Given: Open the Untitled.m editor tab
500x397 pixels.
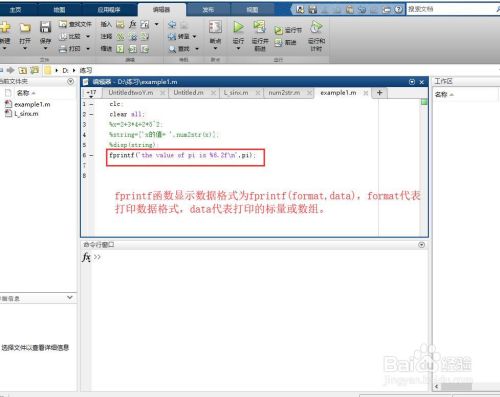Looking at the screenshot, I should (x=188, y=93).
